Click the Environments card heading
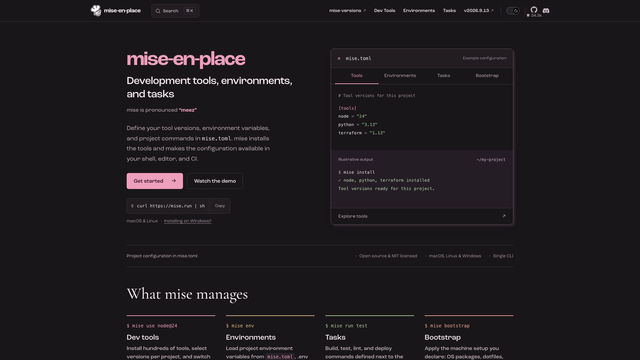This screenshot has width=640, height=360. tap(251, 337)
